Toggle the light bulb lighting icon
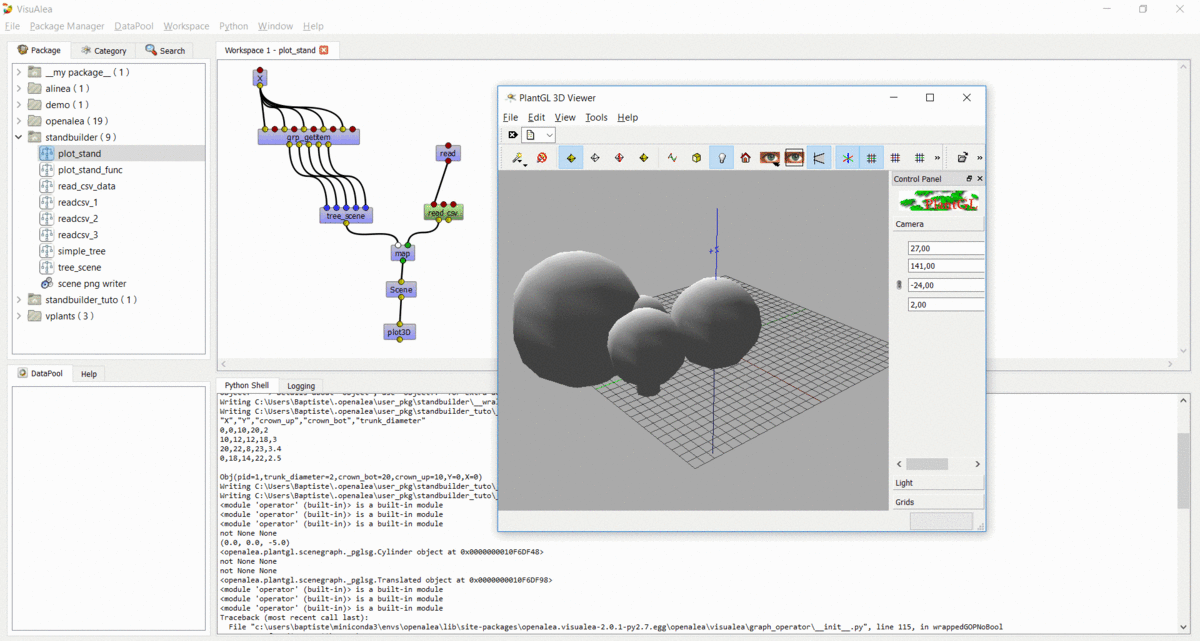Screen dimensions: 1200x641 tap(721, 158)
